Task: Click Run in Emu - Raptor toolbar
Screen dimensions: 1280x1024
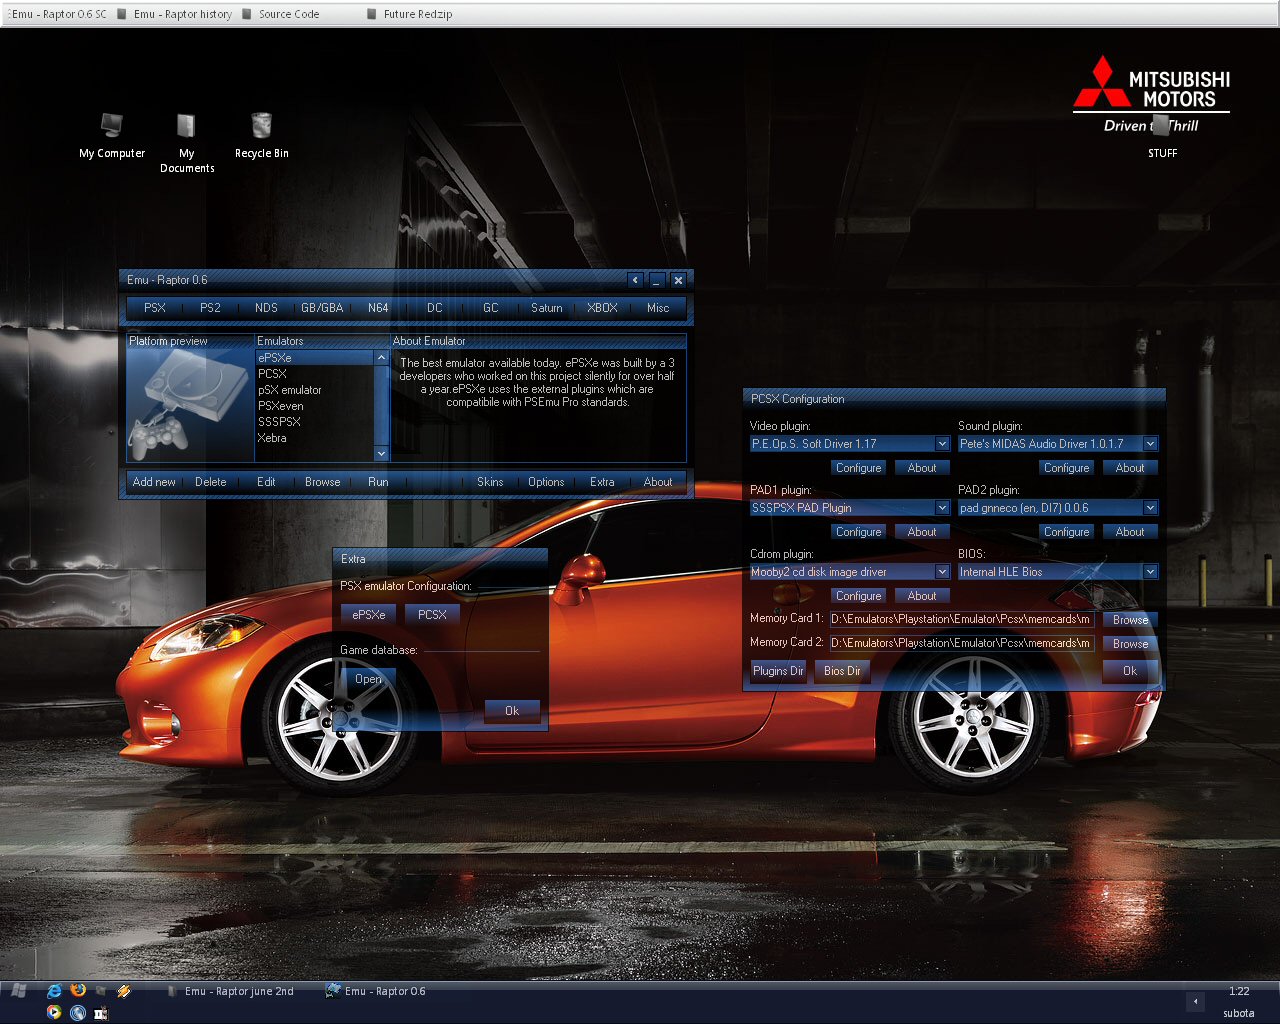Action: (x=378, y=482)
